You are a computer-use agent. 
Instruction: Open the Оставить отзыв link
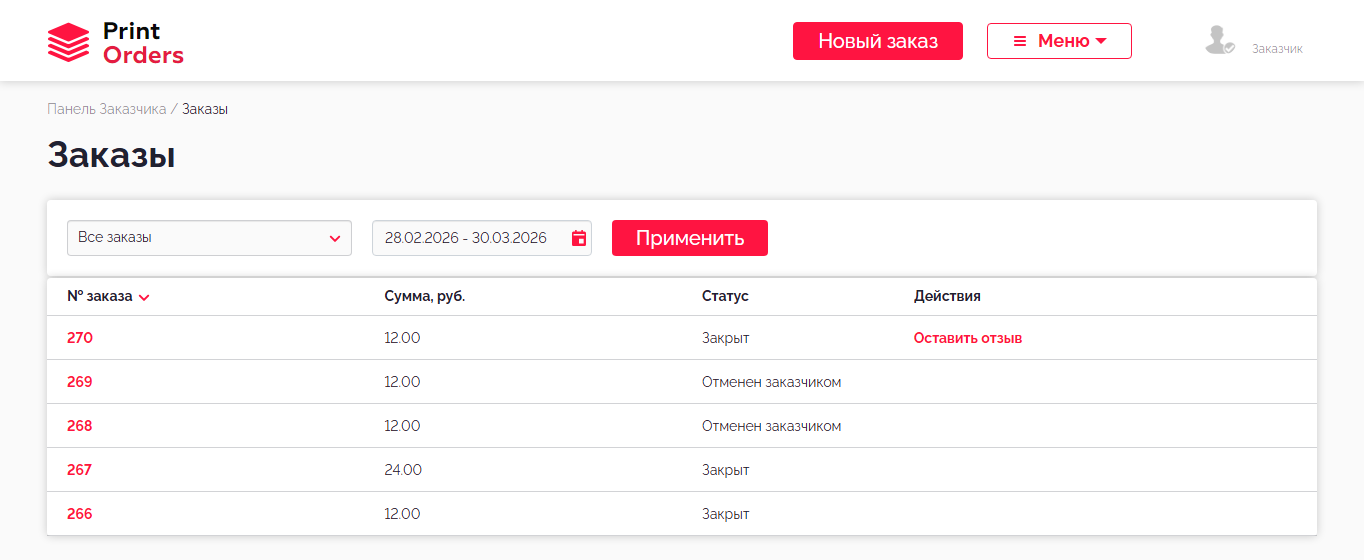coord(967,338)
